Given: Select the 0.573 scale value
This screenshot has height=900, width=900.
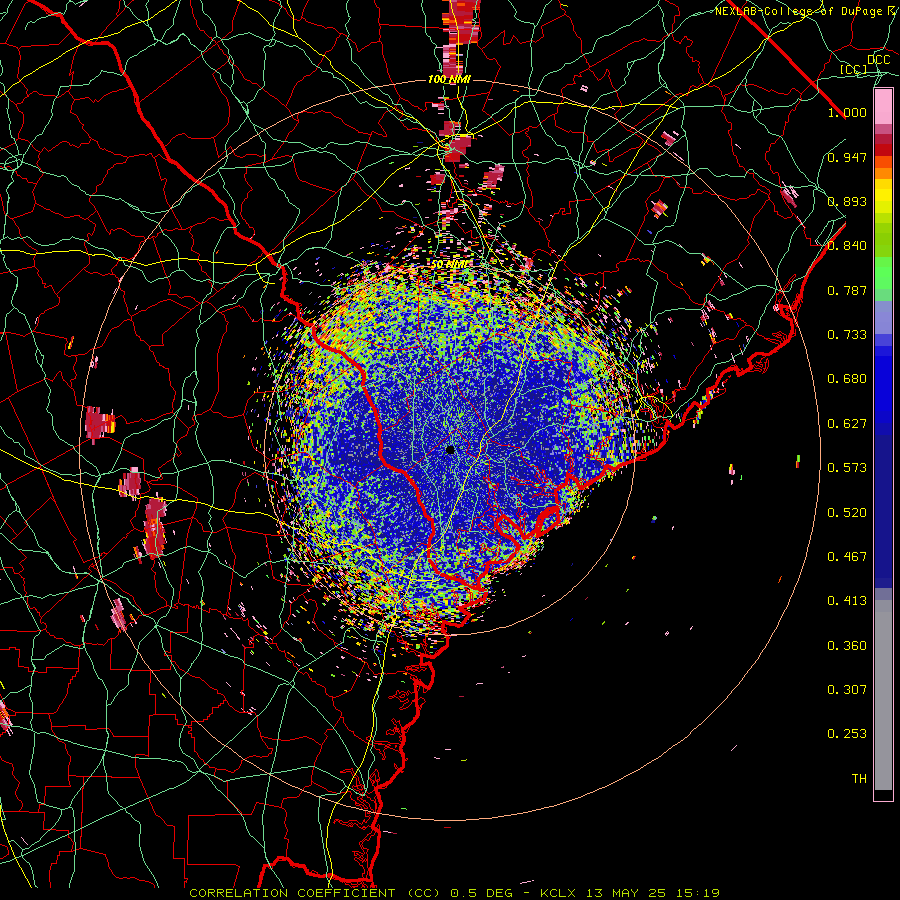Looking at the screenshot, I should coord(847,468).
